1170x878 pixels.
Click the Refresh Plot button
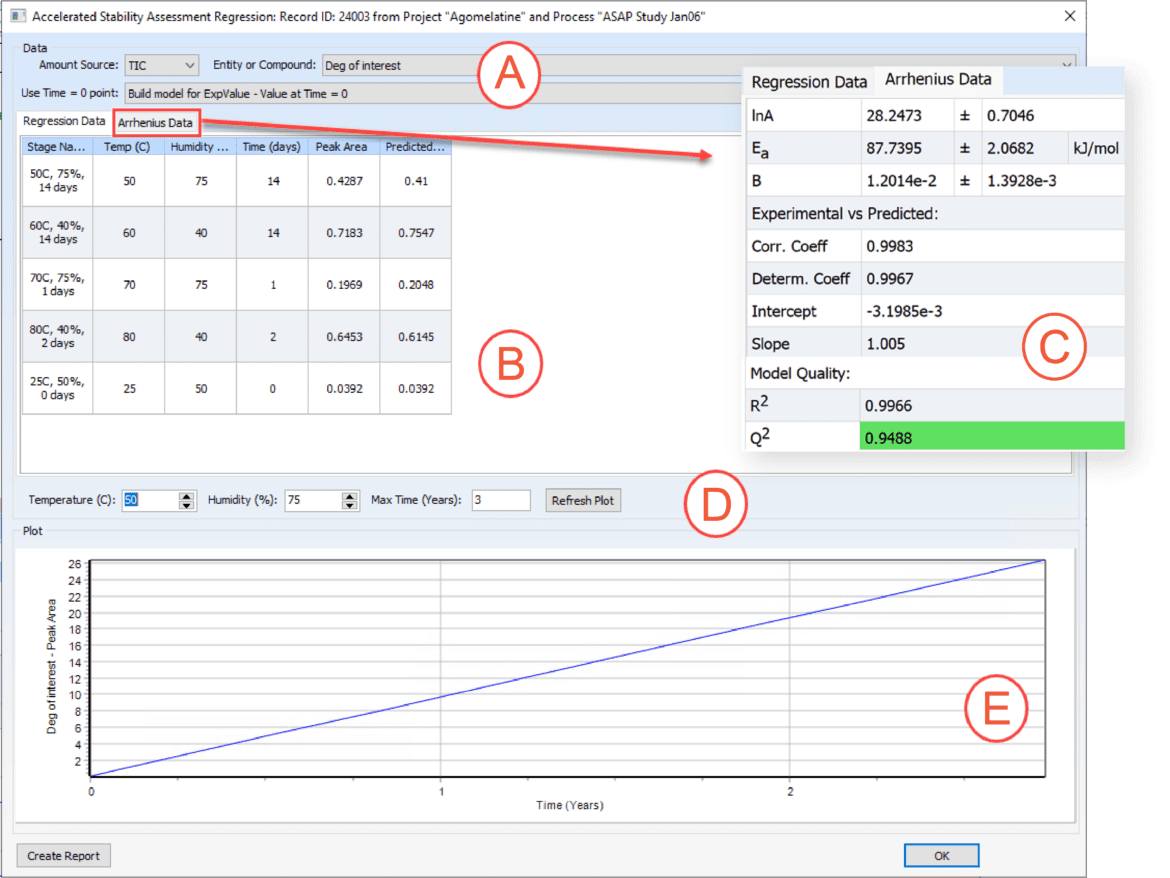[583, 500]
